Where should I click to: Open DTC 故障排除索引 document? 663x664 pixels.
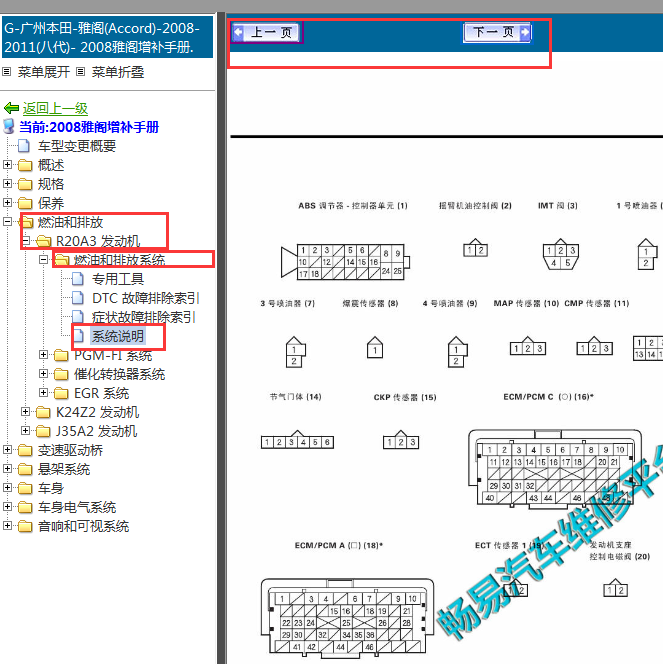[146, 298]
